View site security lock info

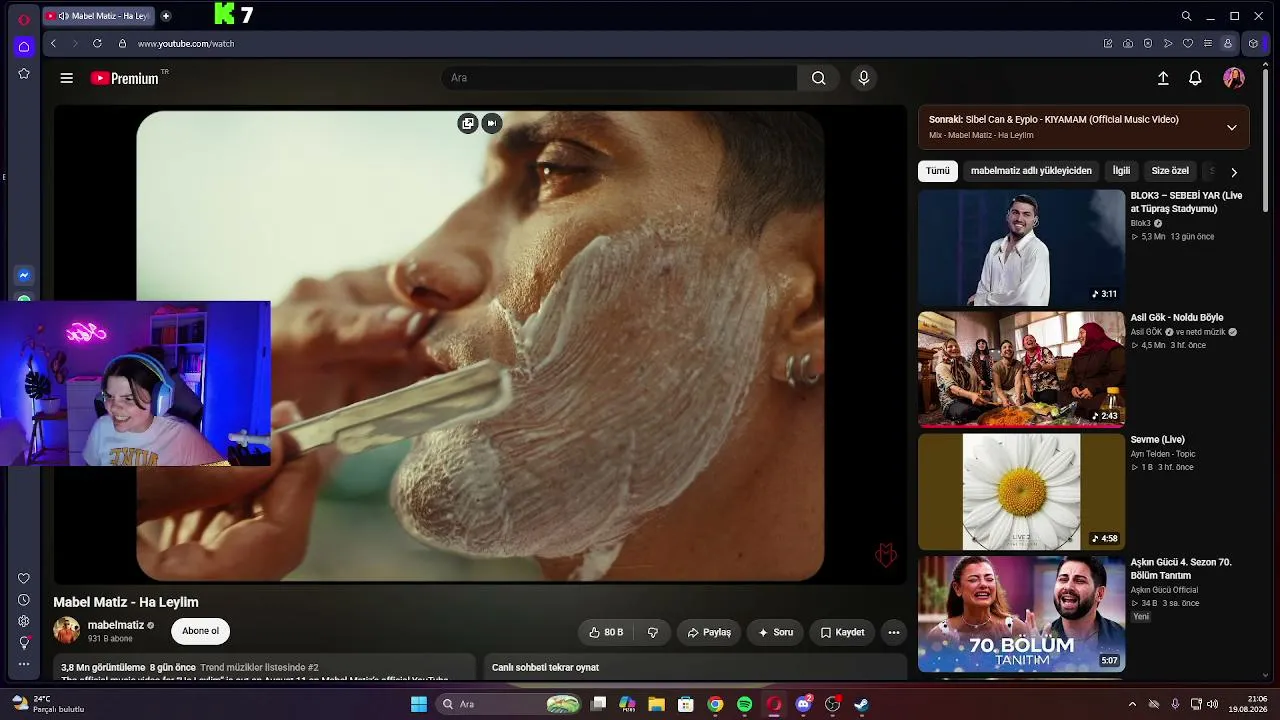[x=122, y=44]
